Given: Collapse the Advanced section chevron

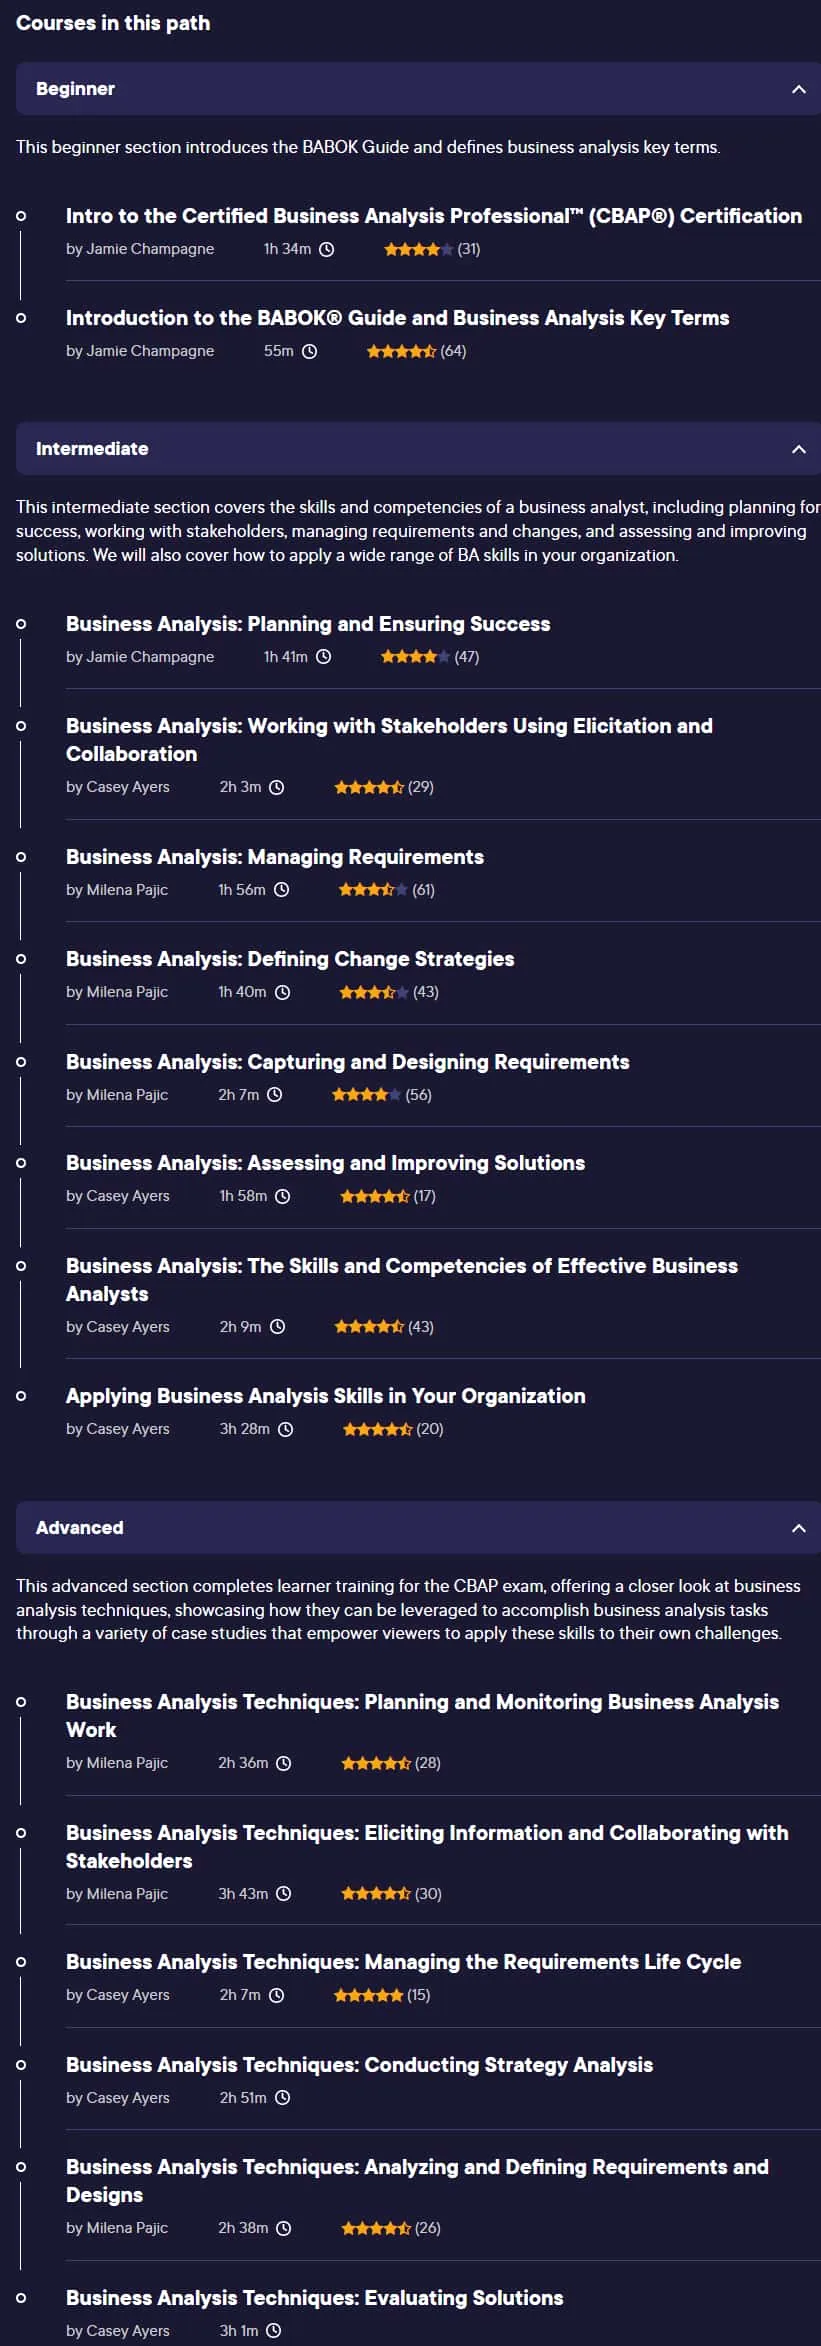Looking at the screenshot, I should pos(798,1528).
